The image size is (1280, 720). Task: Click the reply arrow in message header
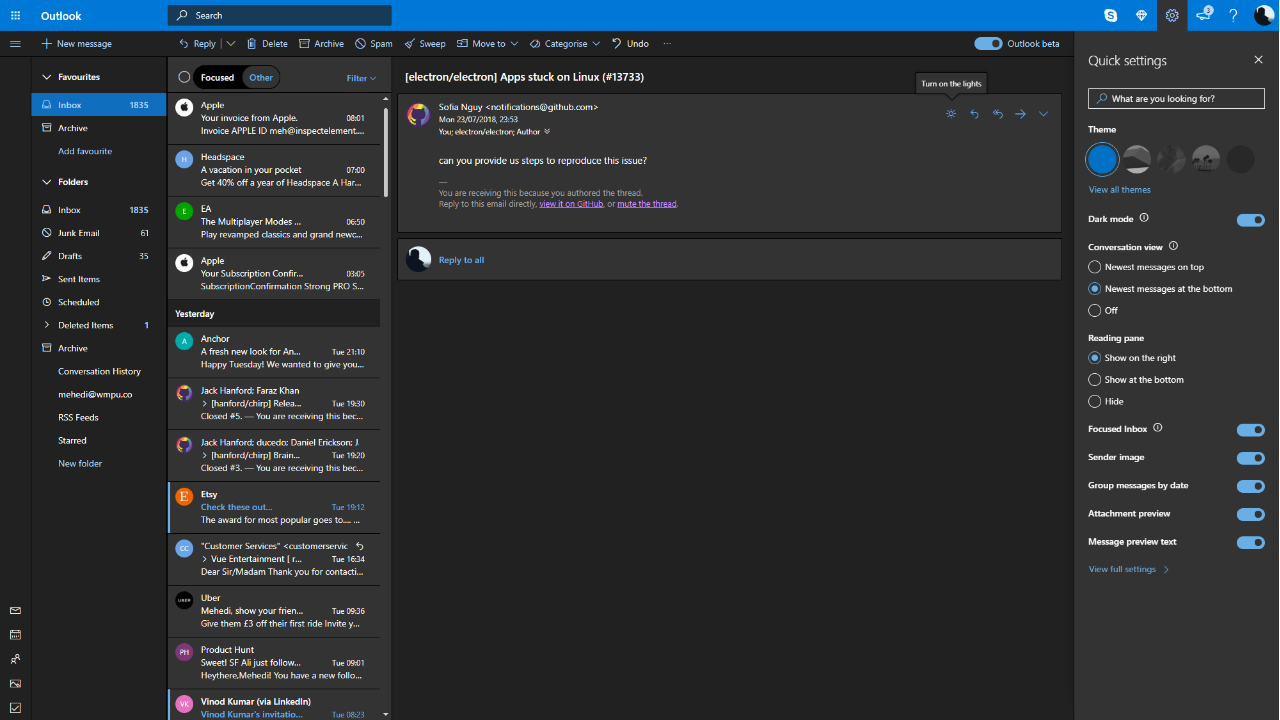[974, 114]
